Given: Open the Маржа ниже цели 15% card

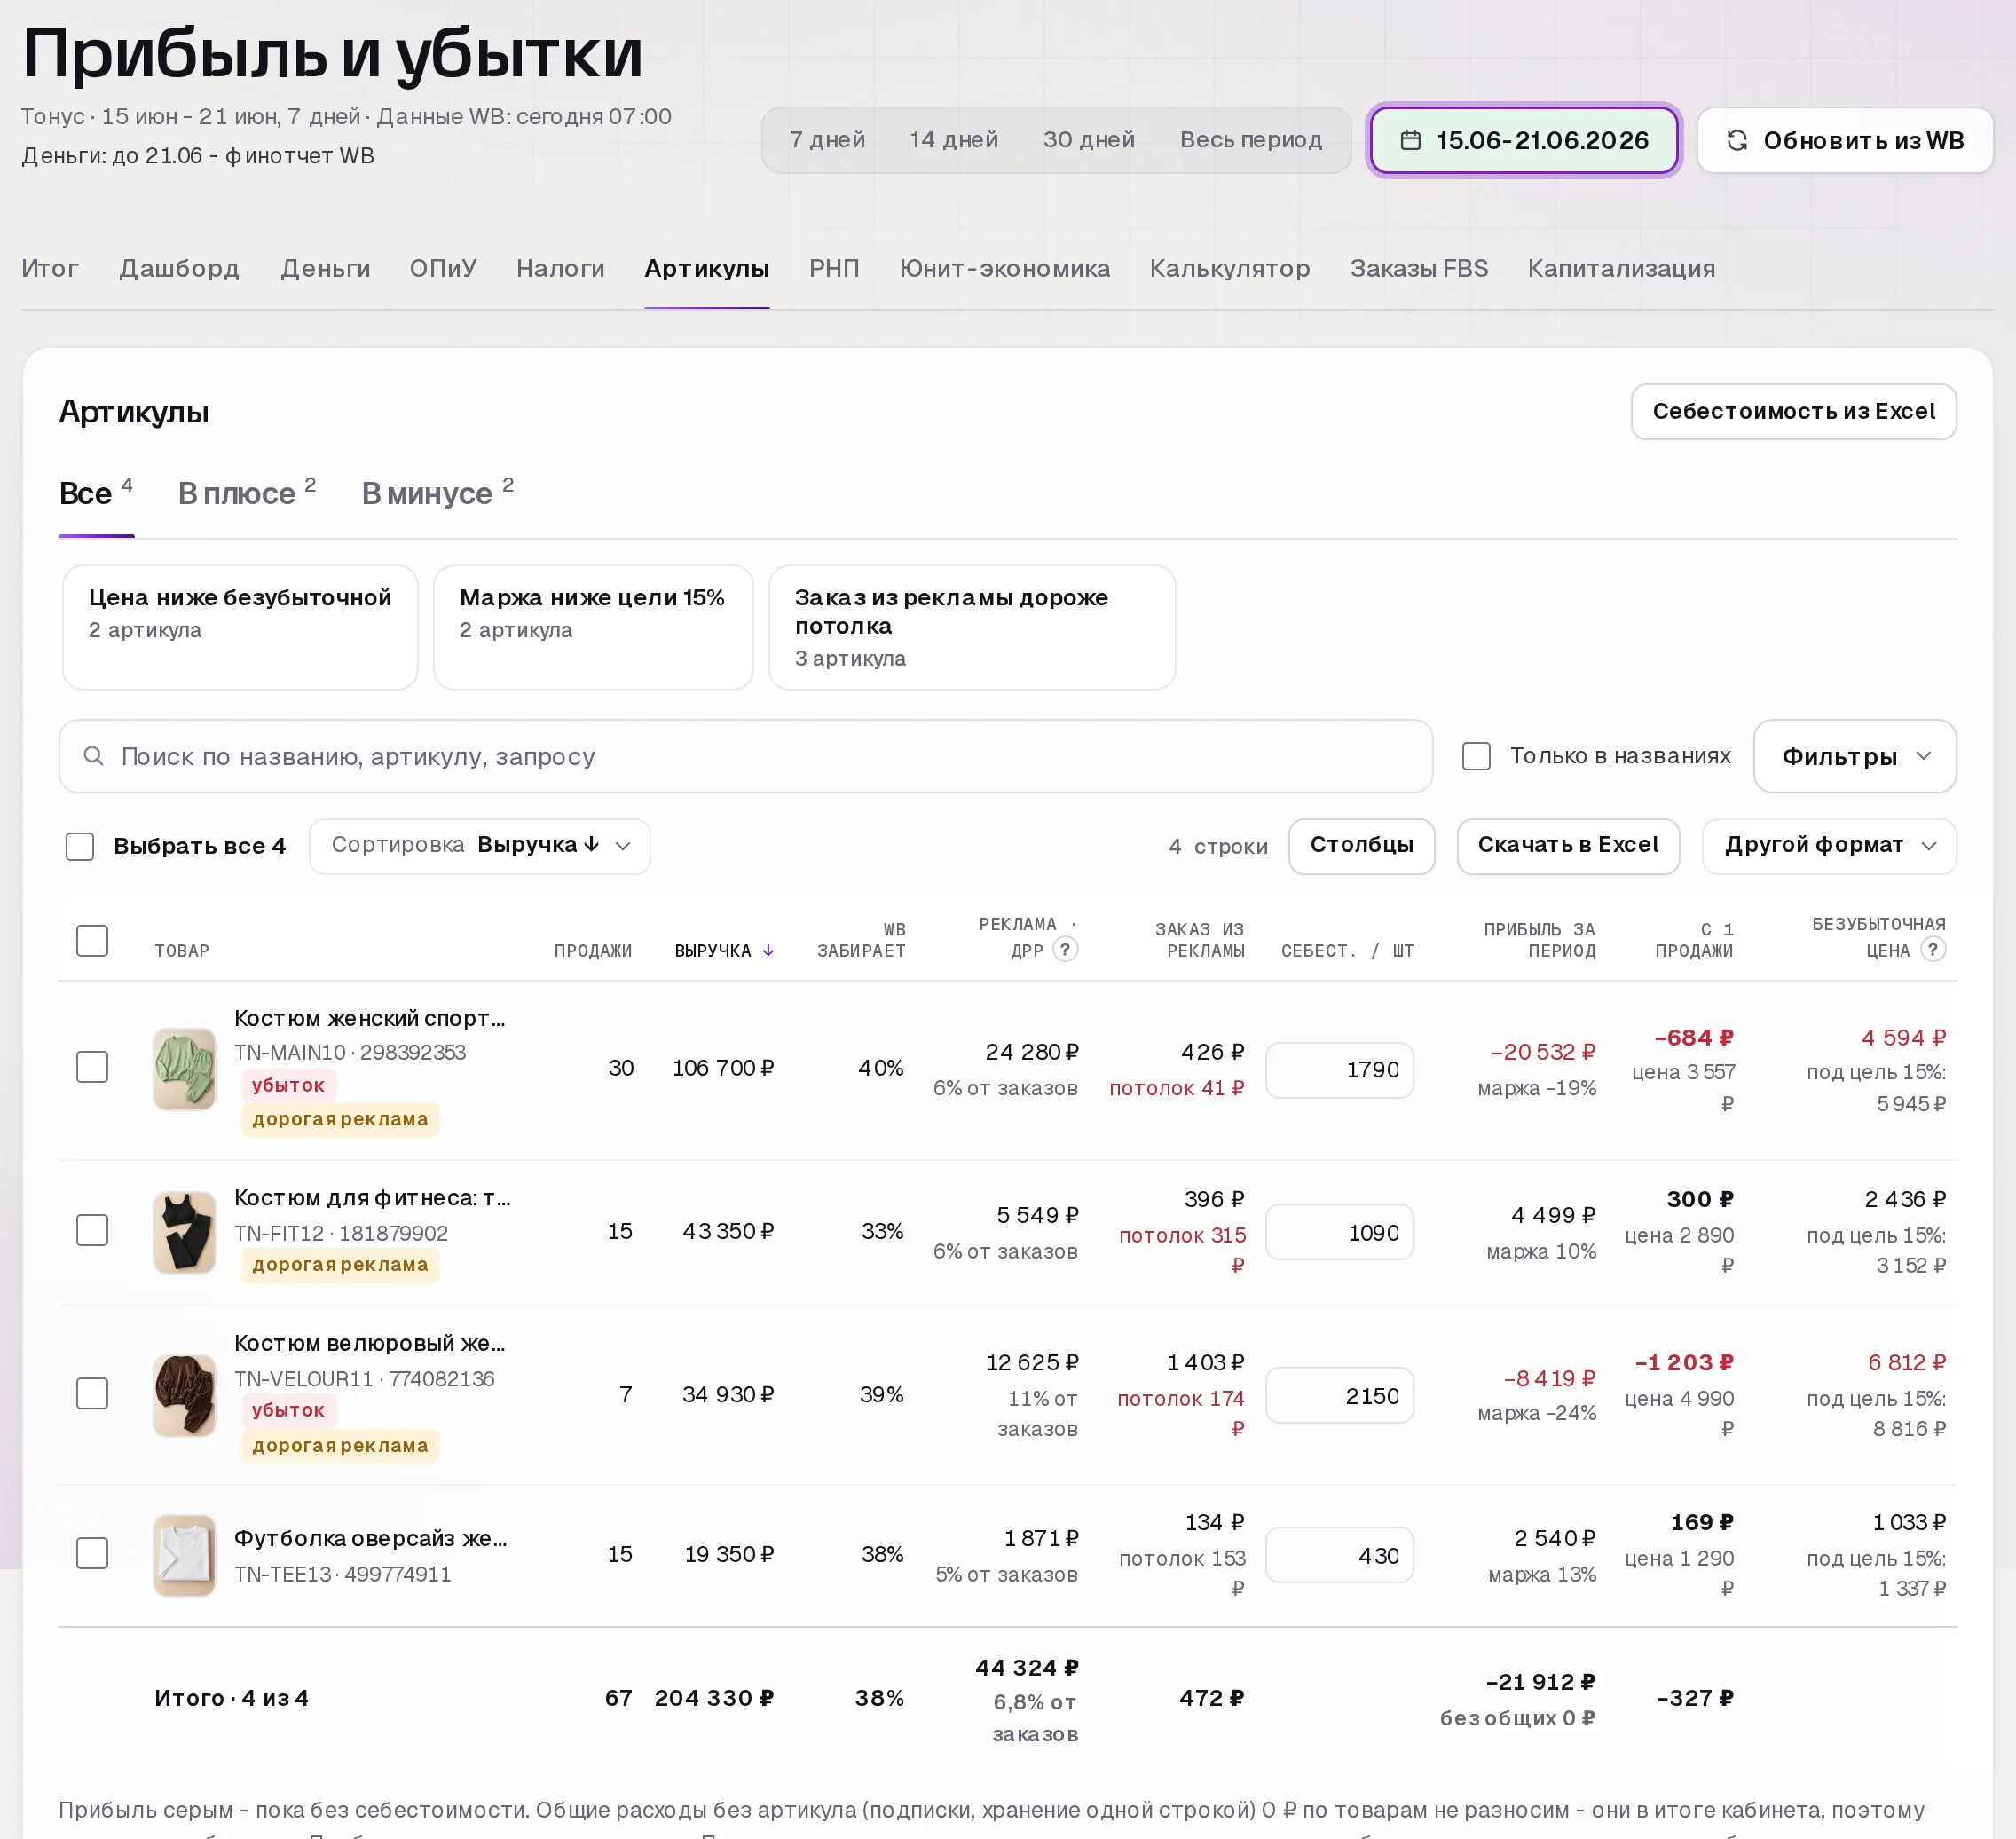Looking at the screenshot, I should click(593, 627).
